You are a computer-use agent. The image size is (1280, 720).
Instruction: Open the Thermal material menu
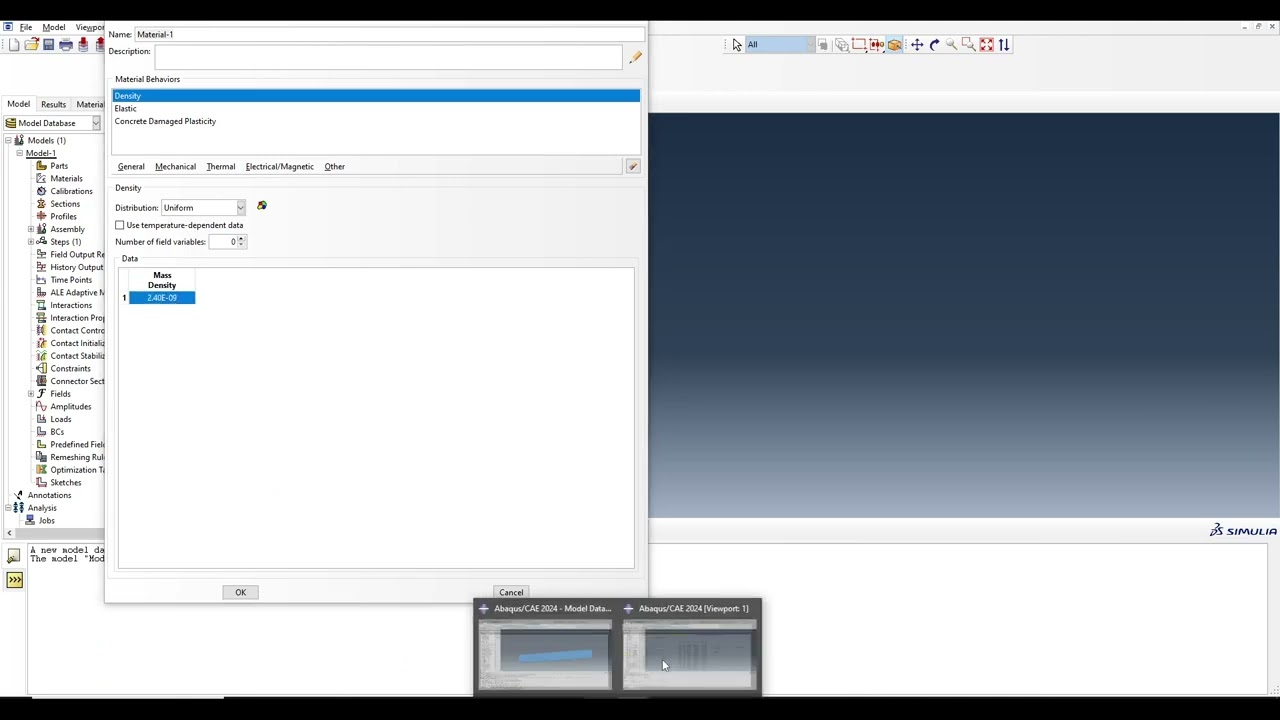click(220, 167)
